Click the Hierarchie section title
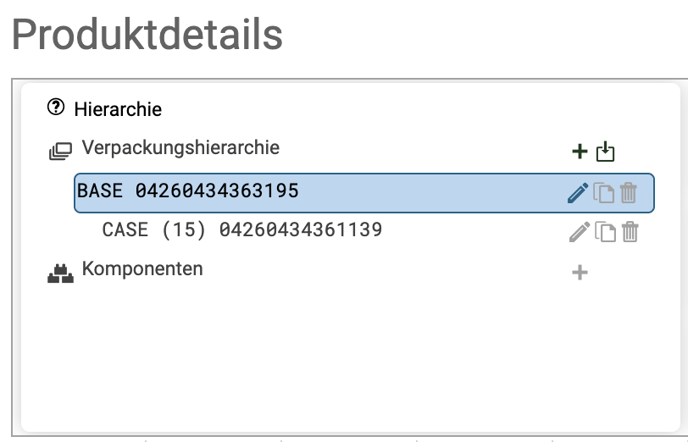Viewport: 688px width, 442px height. [118, 109]
